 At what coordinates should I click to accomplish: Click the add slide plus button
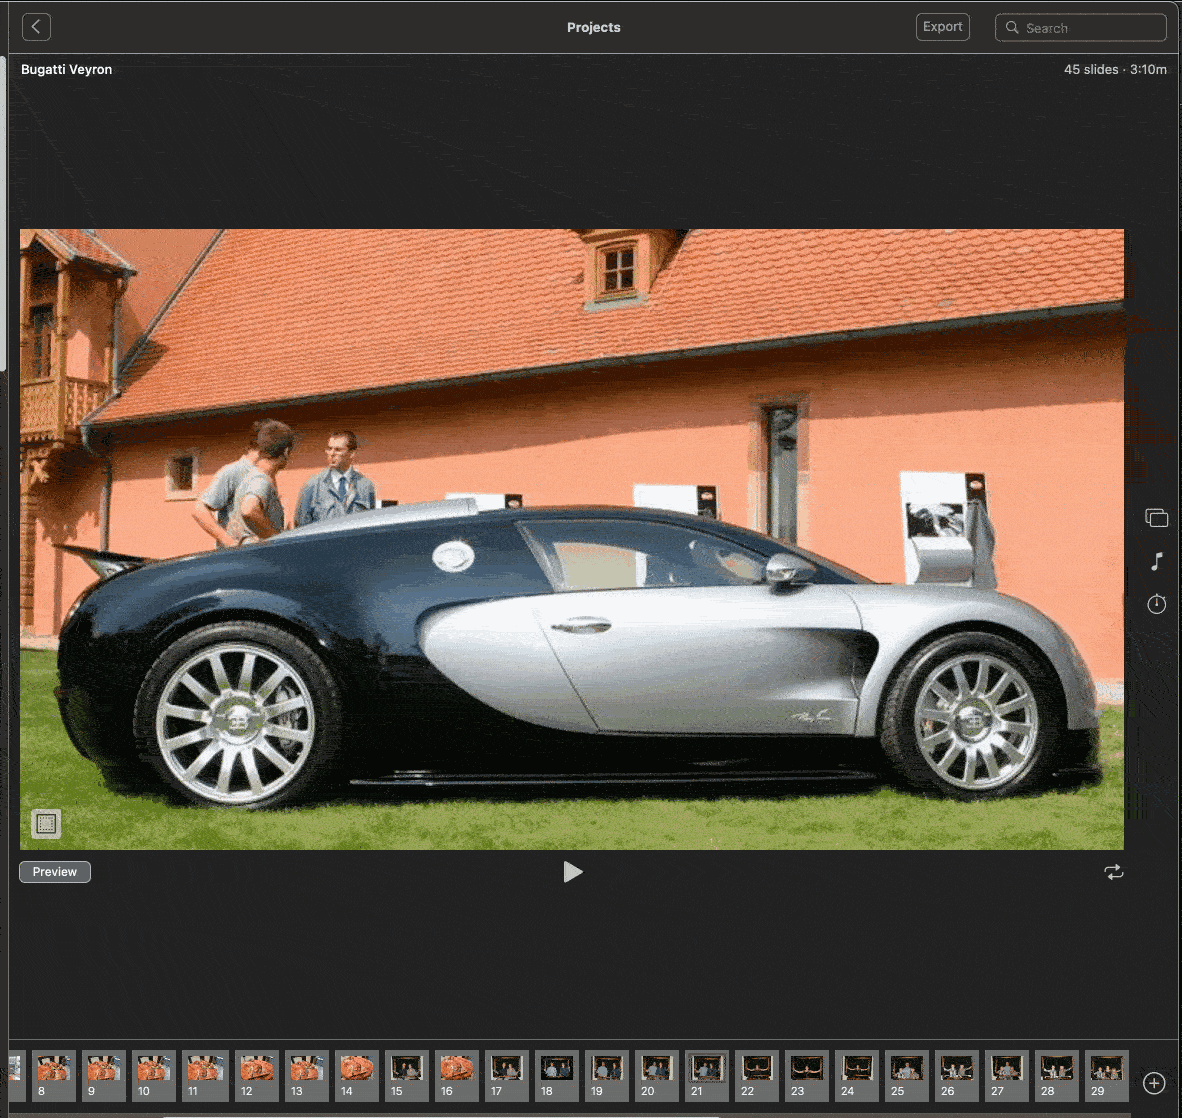(1154, 1083)
